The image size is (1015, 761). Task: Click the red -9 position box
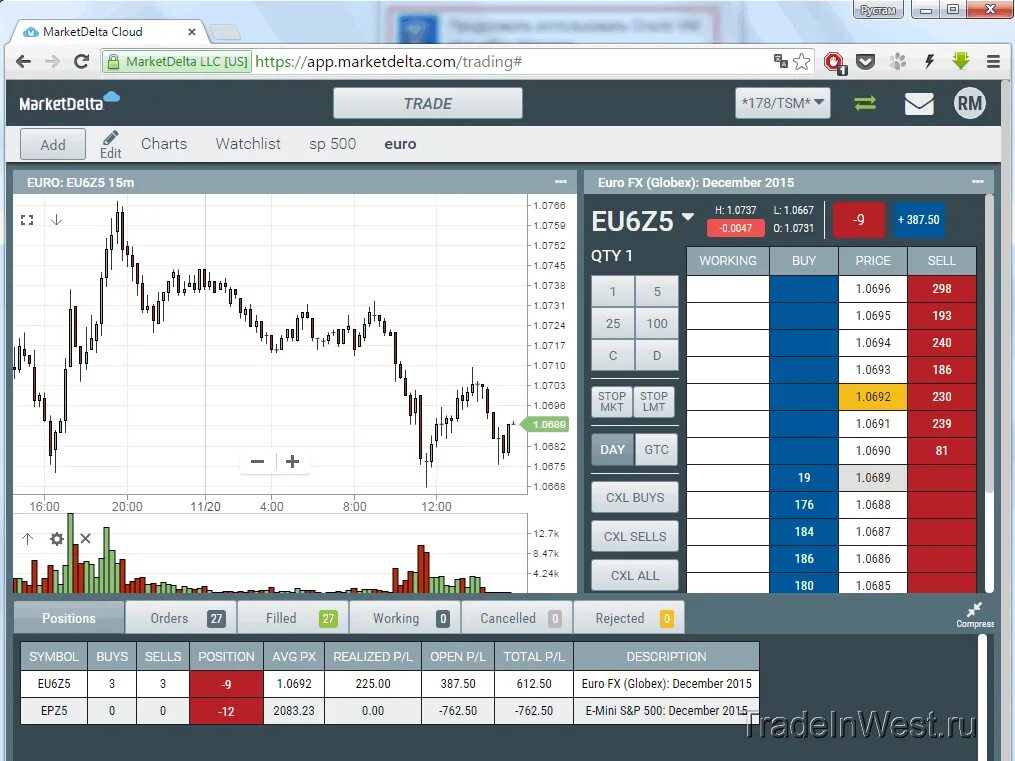pos(858,220)
